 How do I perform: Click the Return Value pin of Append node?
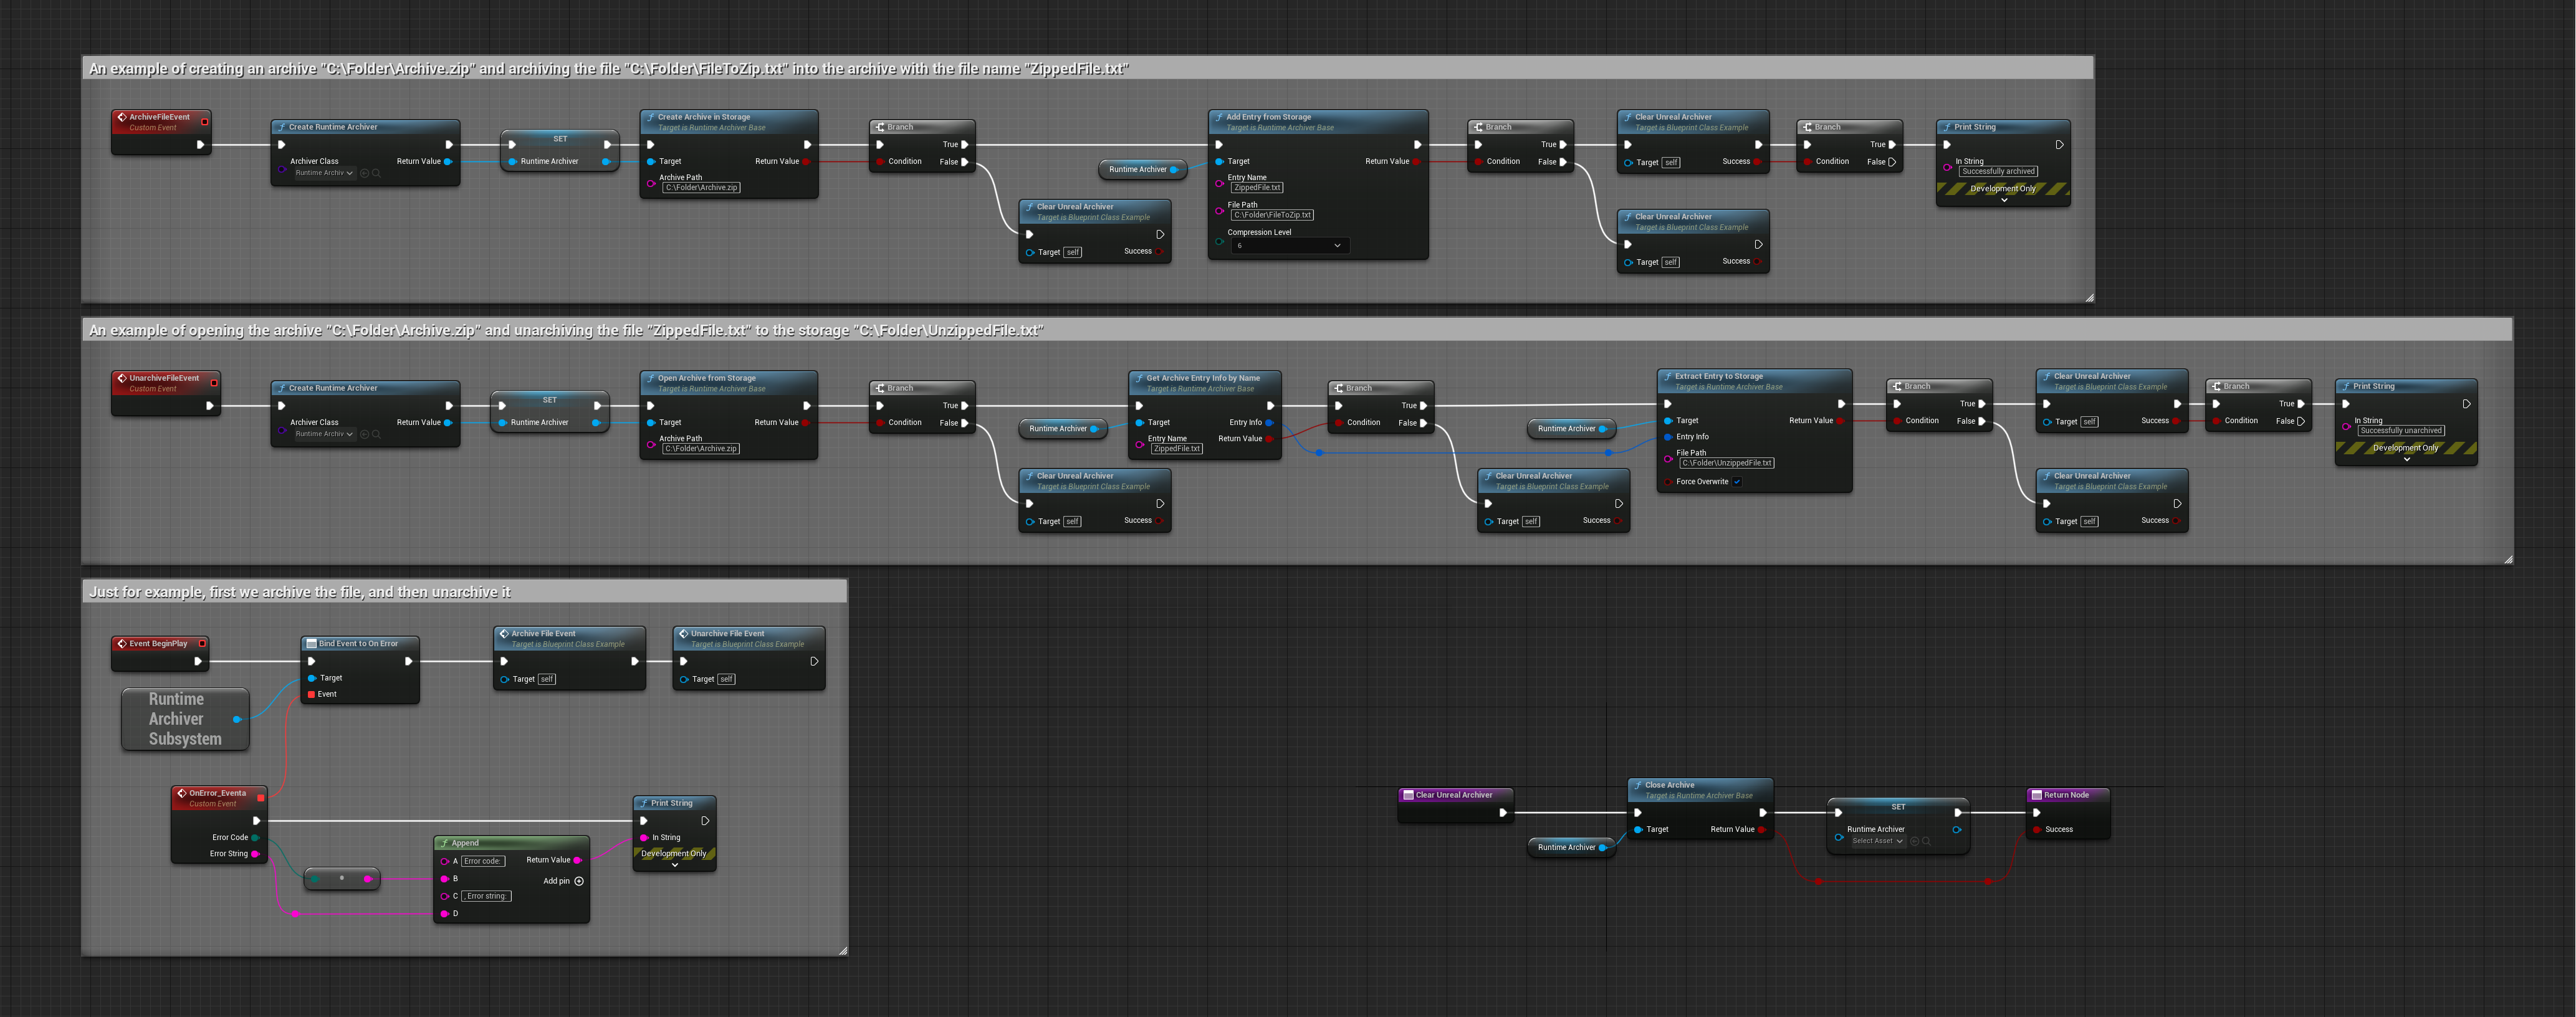click(577, 860)
